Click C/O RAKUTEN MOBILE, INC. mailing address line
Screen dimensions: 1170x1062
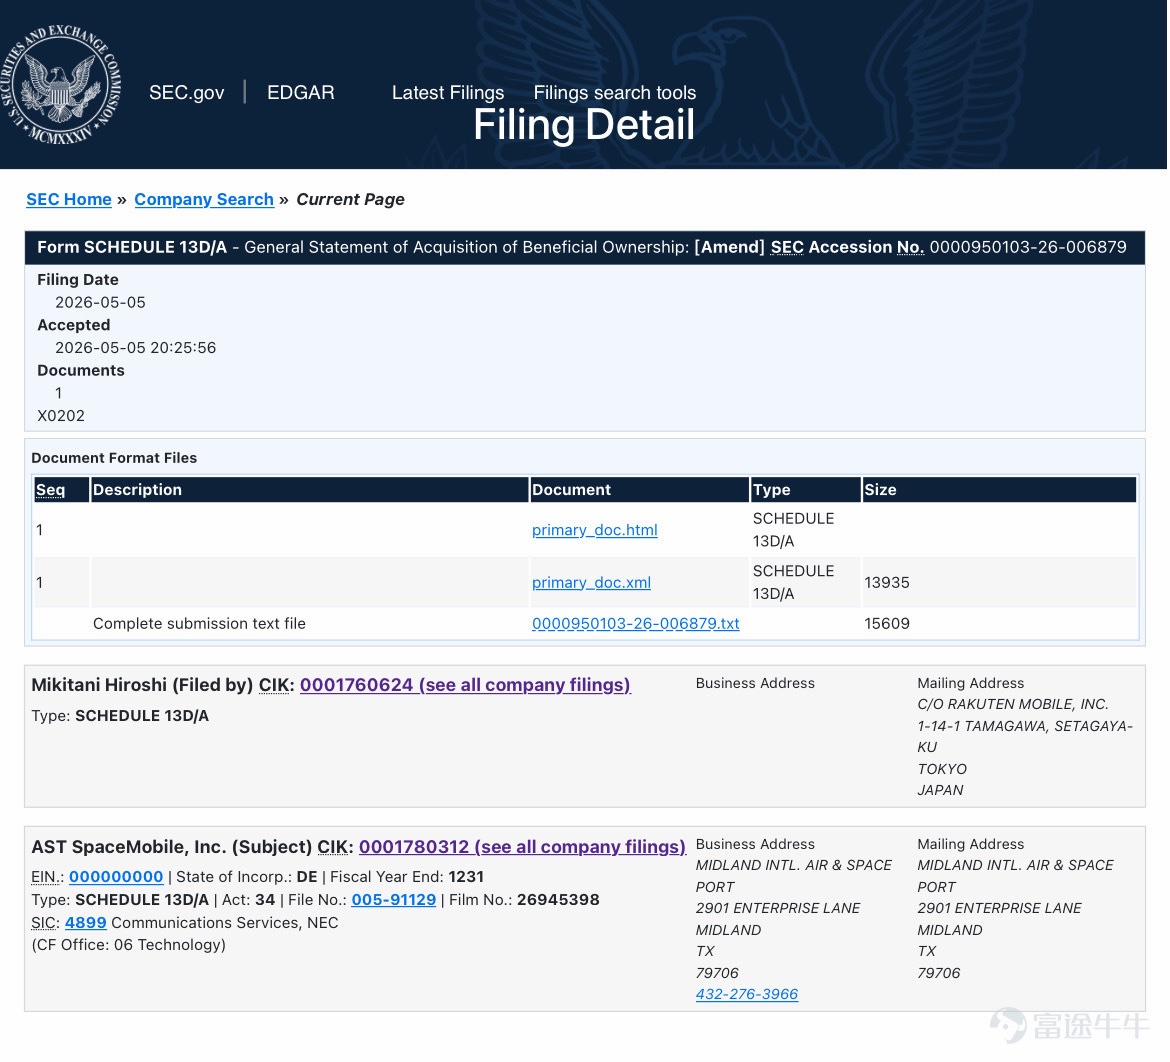click(x=1013, y=704)
